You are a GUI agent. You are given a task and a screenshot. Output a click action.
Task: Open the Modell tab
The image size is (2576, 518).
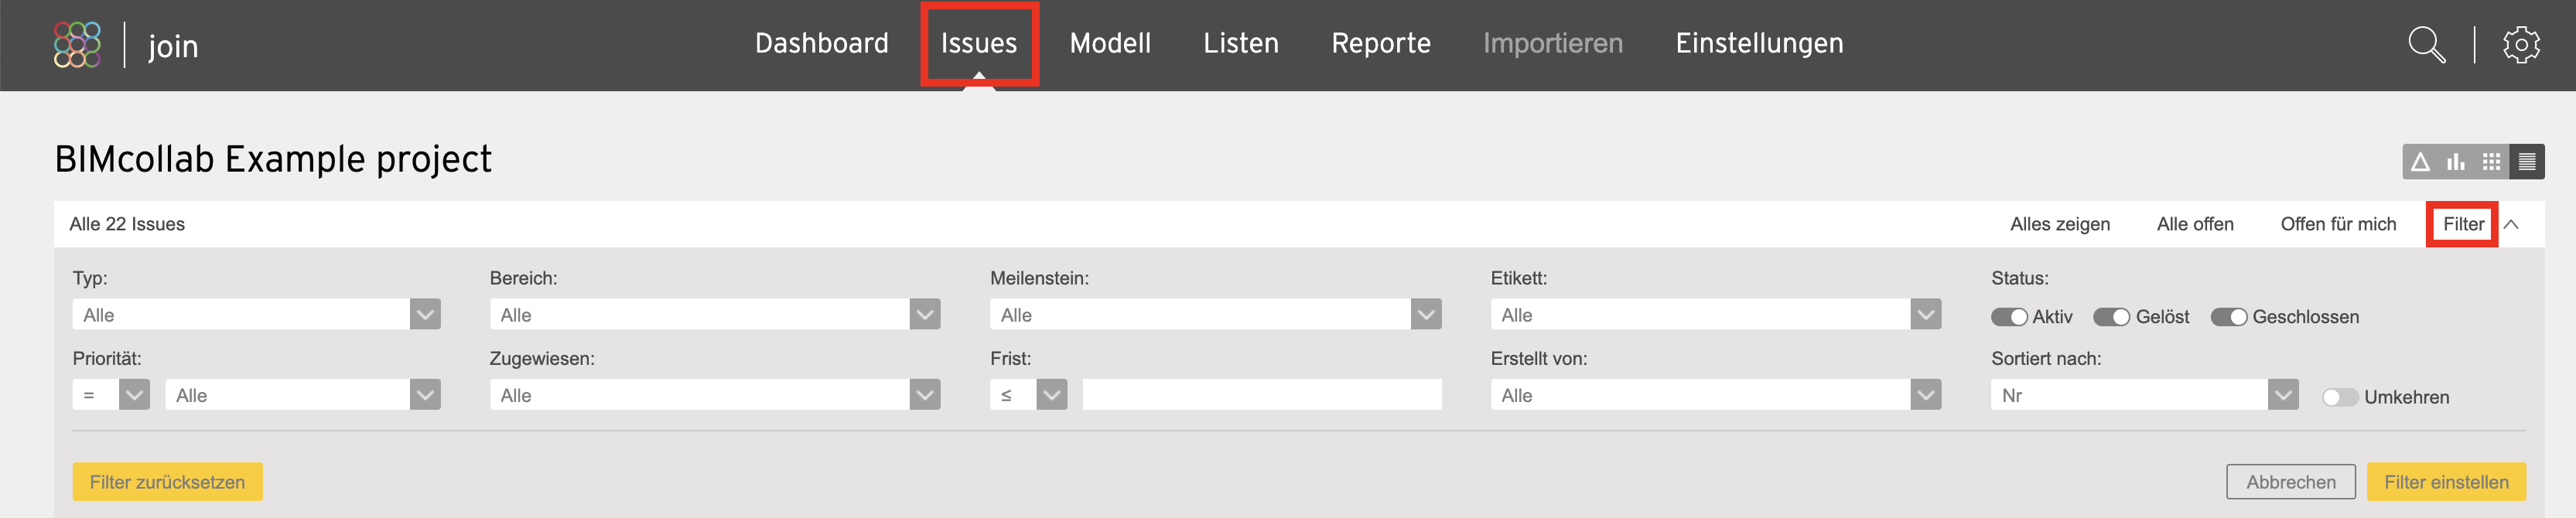(1110, 43)
